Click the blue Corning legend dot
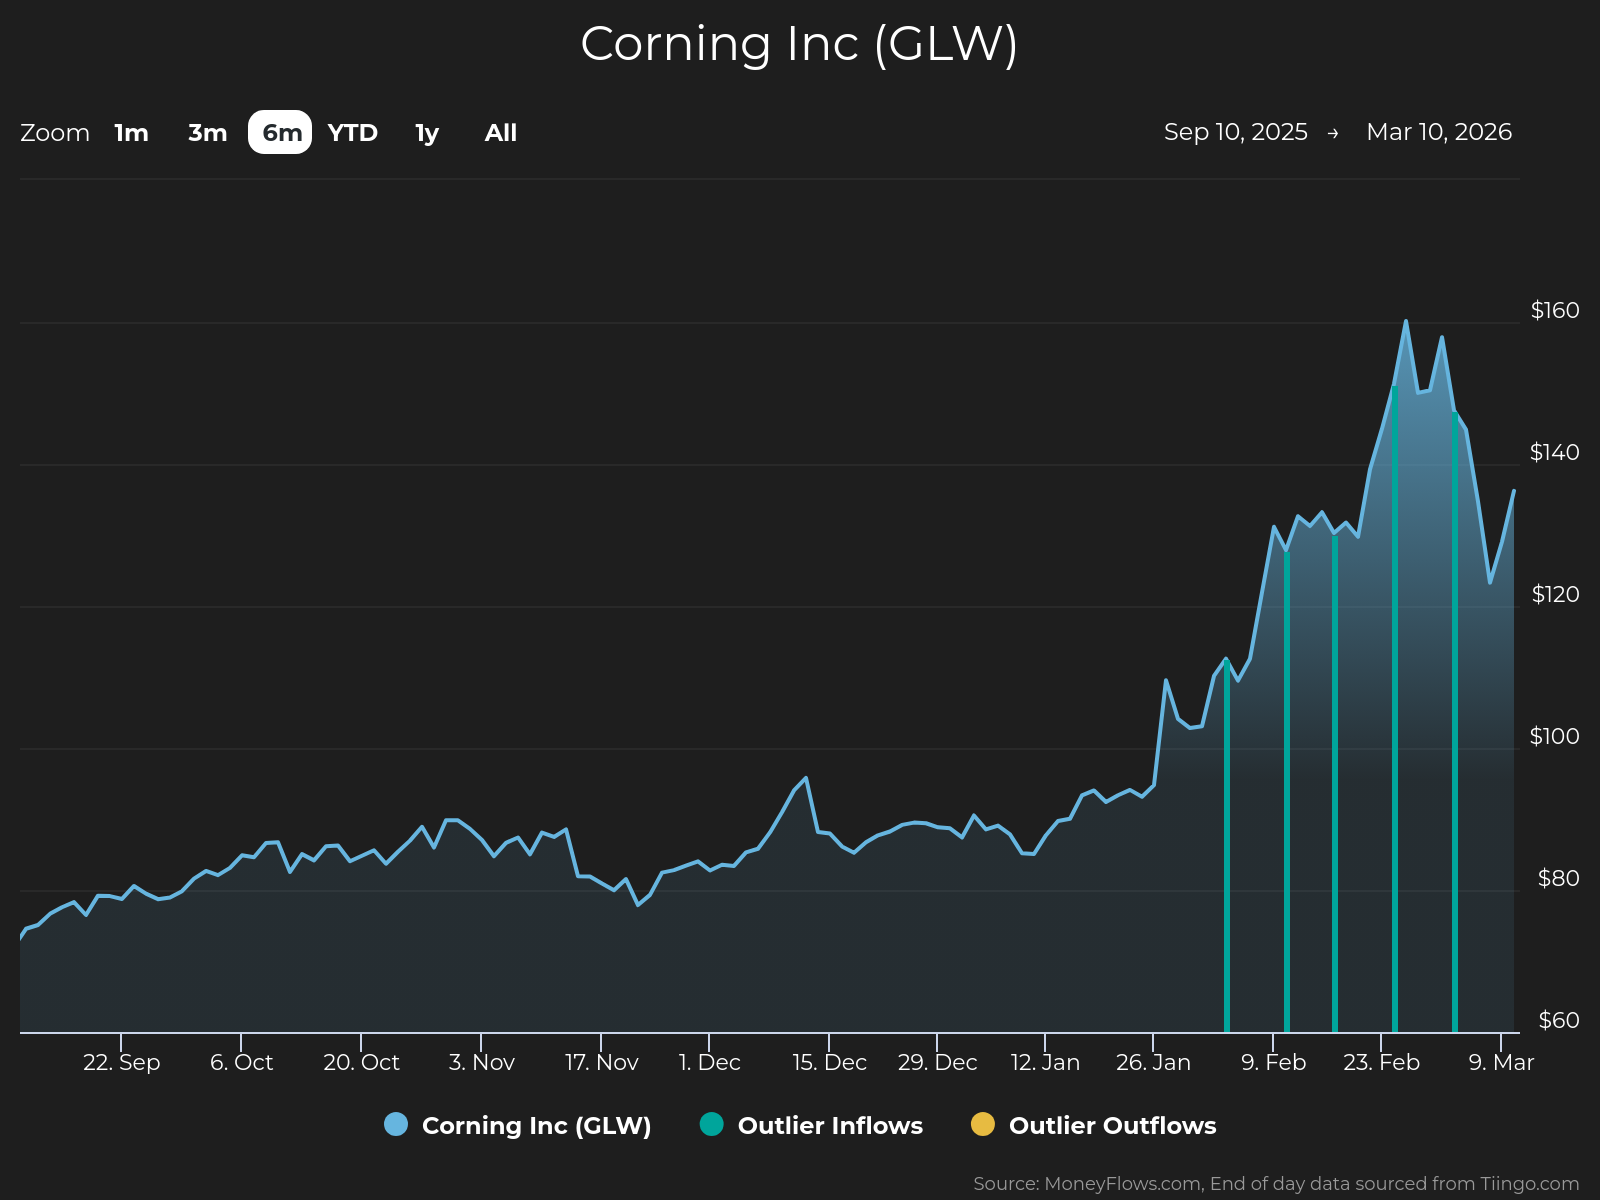Image resolution: width=1600 pixels, height=1200 pixels. click(x=396, y=1124)
